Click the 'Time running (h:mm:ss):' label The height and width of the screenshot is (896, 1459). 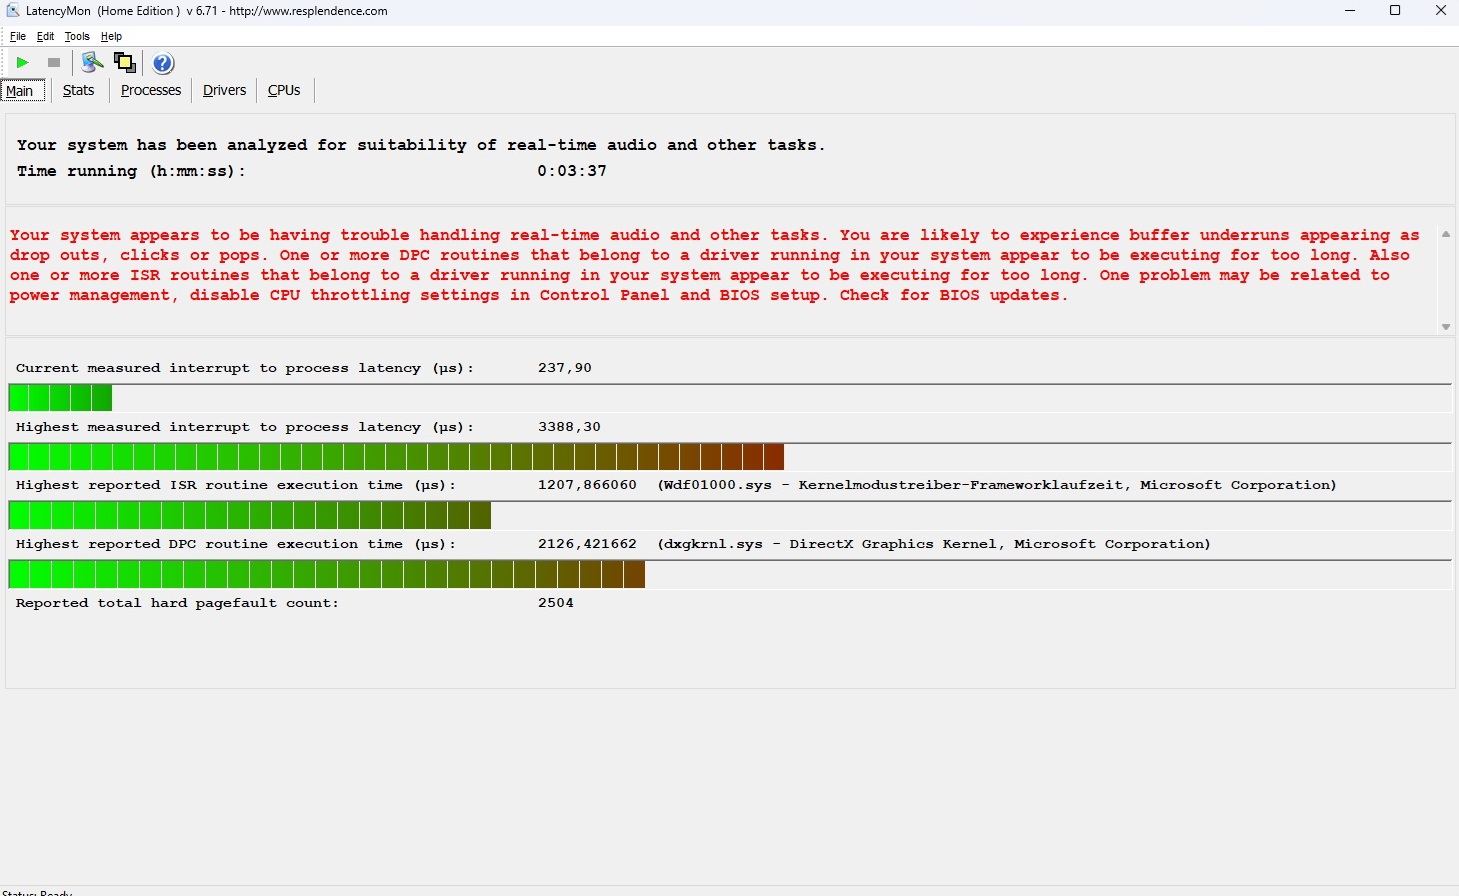pos(131,171)
